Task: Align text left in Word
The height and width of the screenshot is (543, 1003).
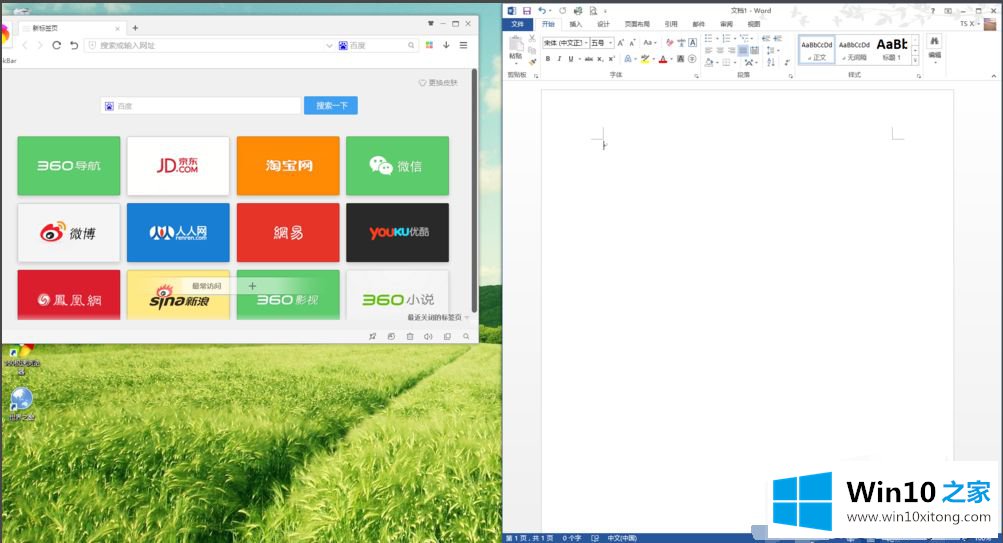Action: tap(708, 51)
